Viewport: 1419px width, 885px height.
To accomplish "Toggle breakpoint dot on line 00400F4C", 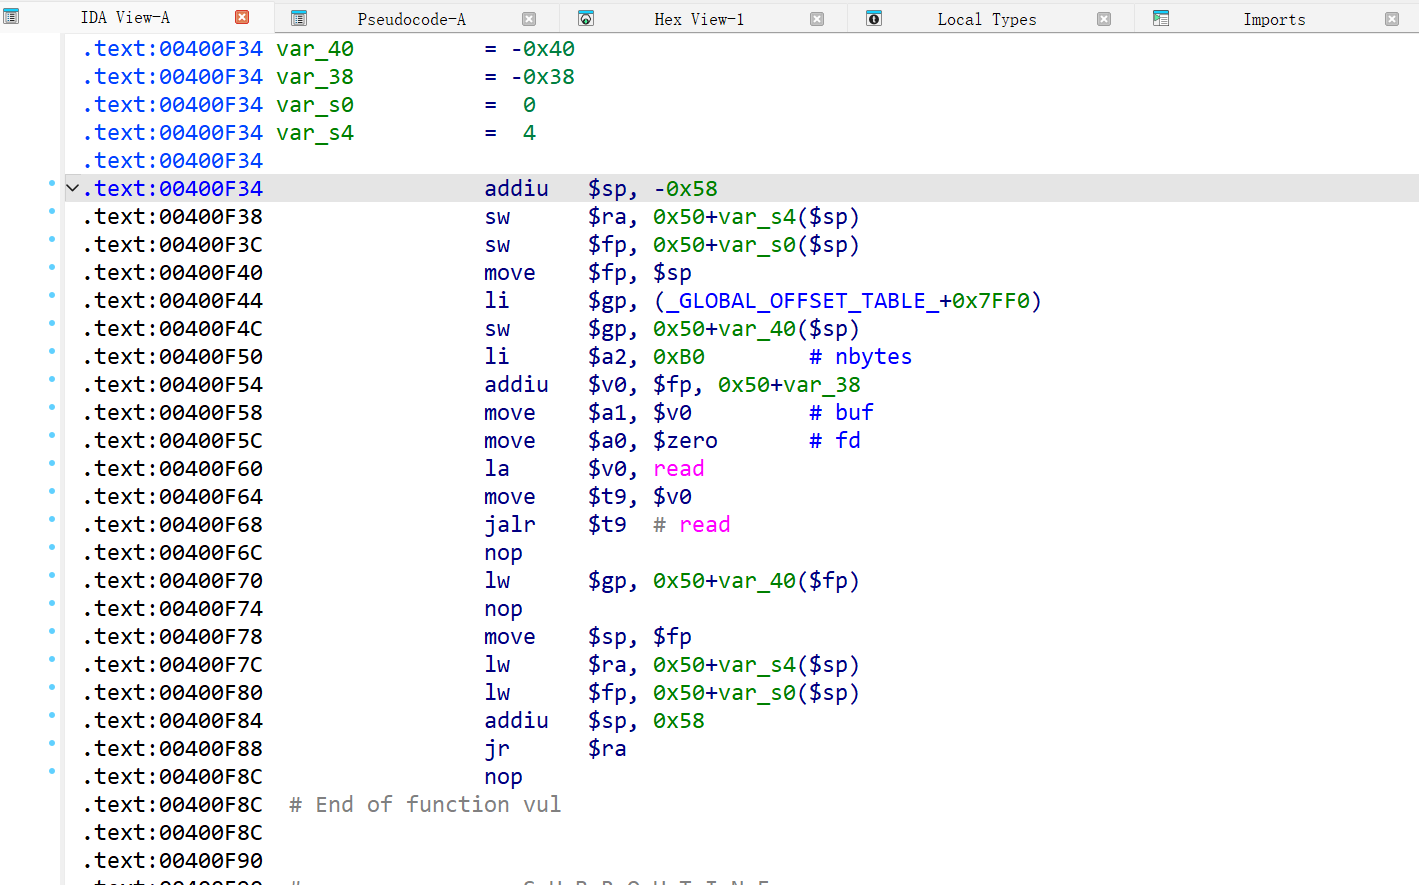I will (x=52, y=323).
